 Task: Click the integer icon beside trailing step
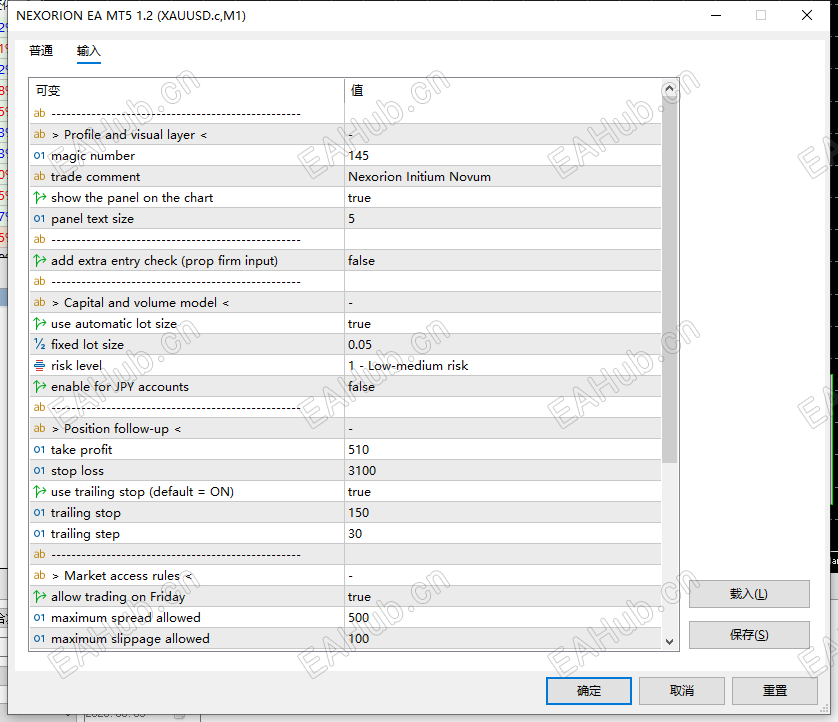click(x=39, y=533)
